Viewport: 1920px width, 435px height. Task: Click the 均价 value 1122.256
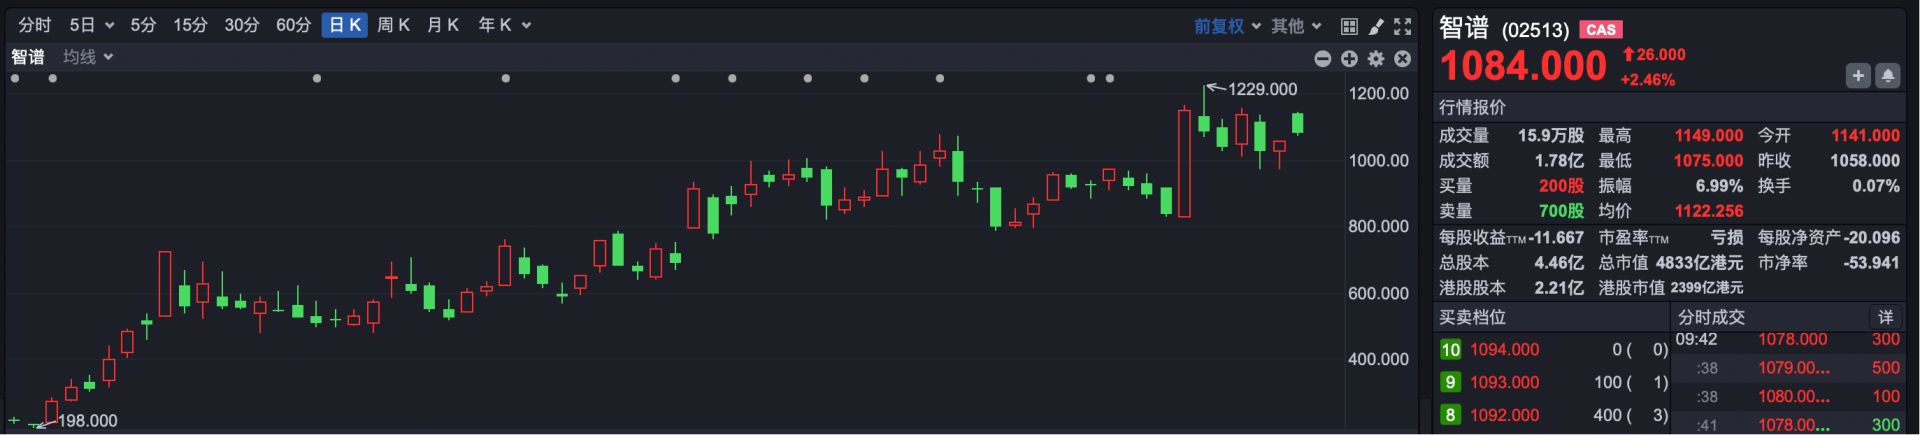(1709, 211)
